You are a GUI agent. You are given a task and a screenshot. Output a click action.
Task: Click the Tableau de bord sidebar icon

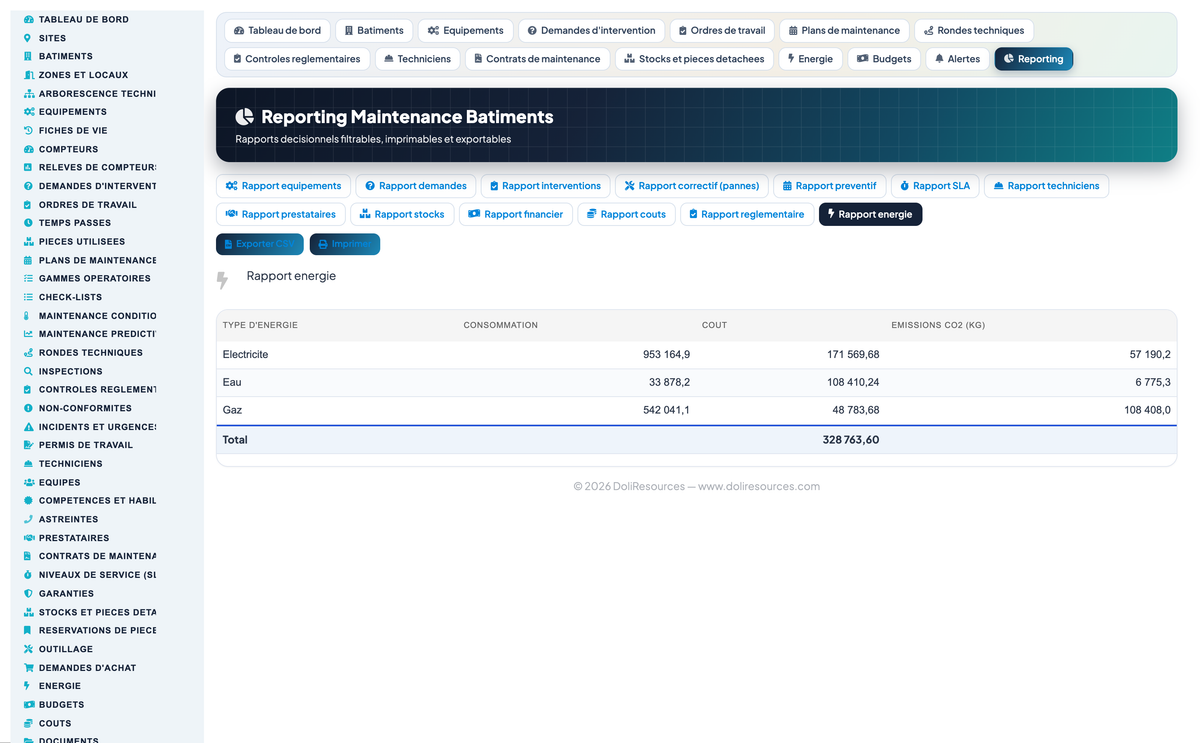pos(28,20)
